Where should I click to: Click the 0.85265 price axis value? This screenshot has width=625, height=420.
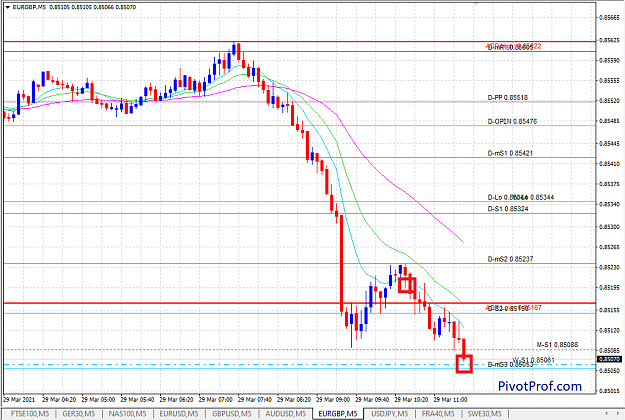tap(609, 247)
